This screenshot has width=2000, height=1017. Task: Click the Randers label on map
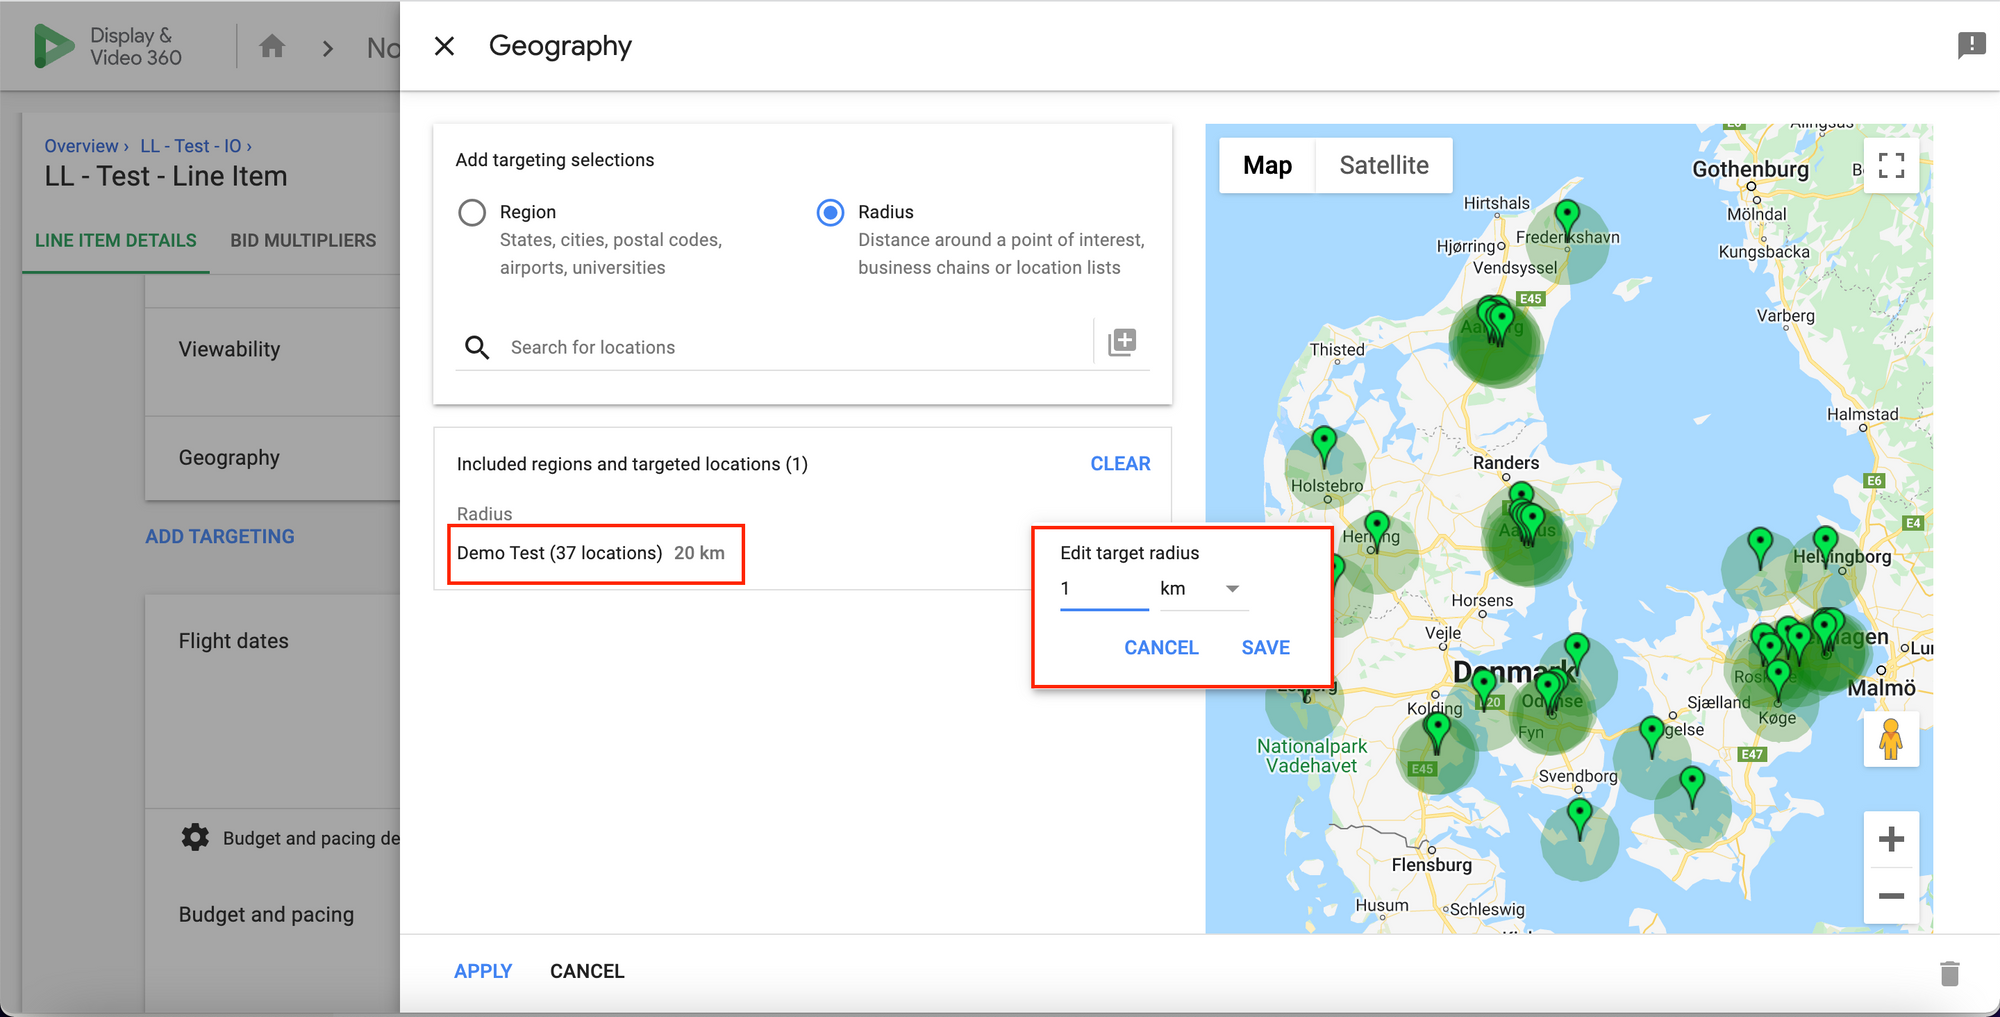(x=1505, y=462)
